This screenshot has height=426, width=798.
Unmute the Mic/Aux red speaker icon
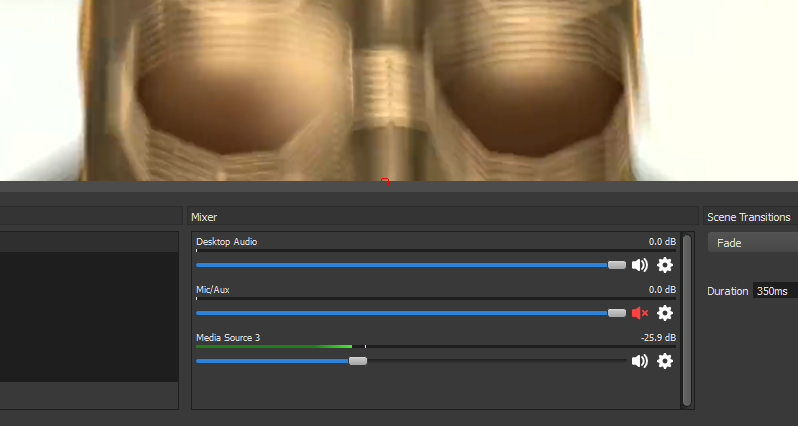(x=640, y=313)
